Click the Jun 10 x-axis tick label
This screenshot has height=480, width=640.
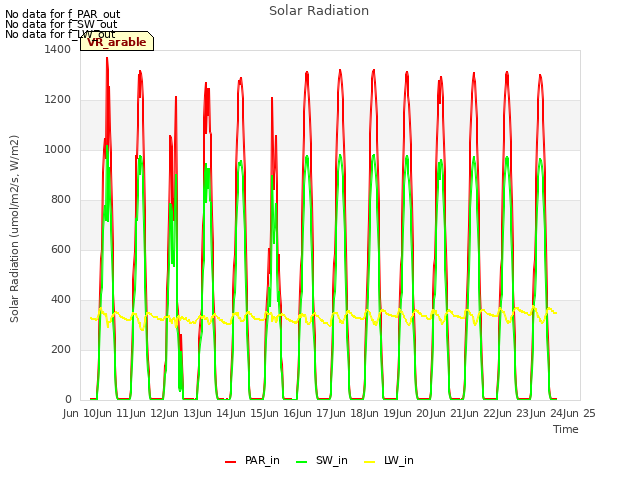click(x=80, y=413)
